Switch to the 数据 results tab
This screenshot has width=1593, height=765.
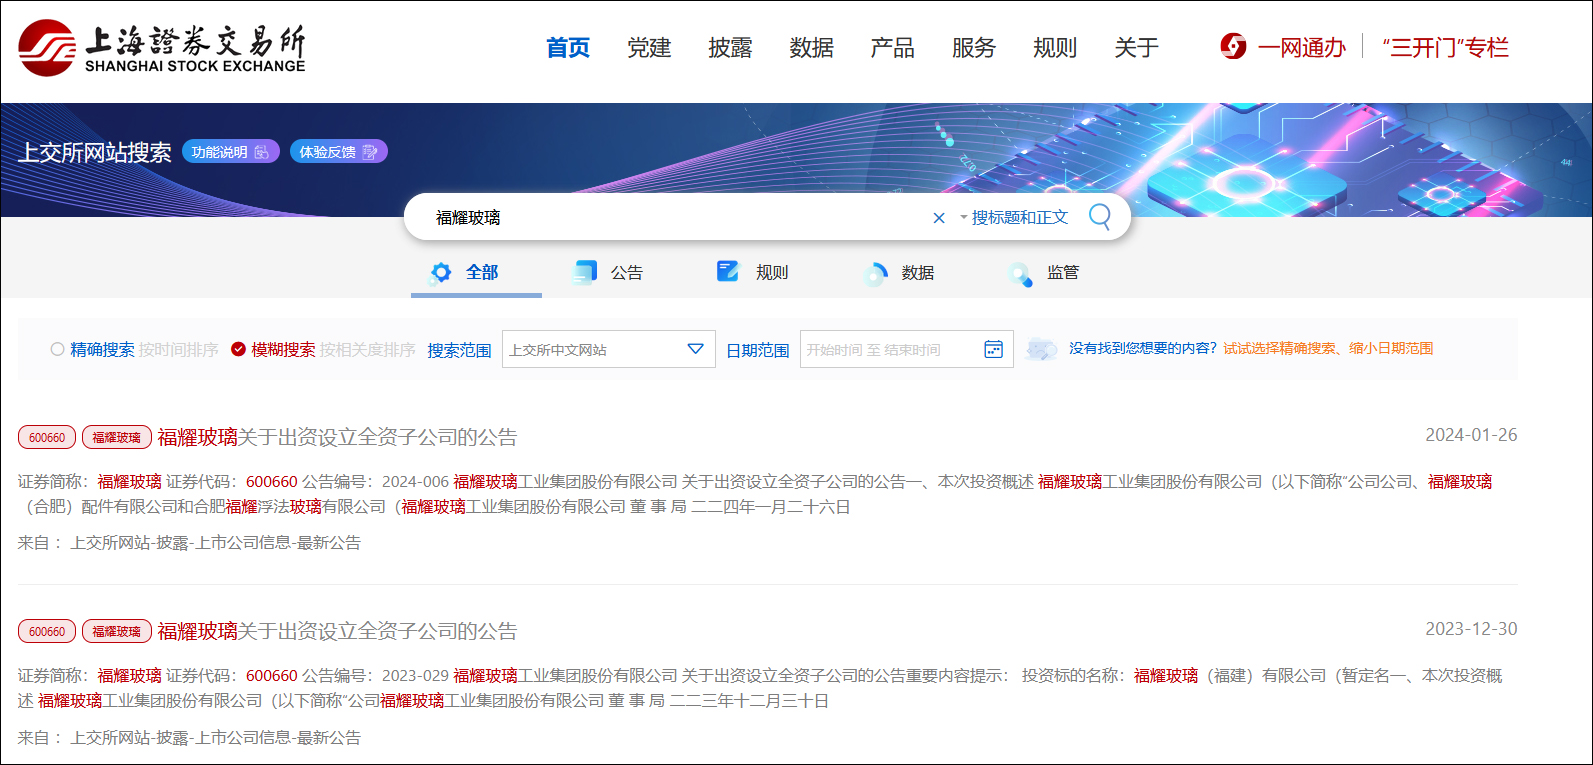tap(918, 272)
